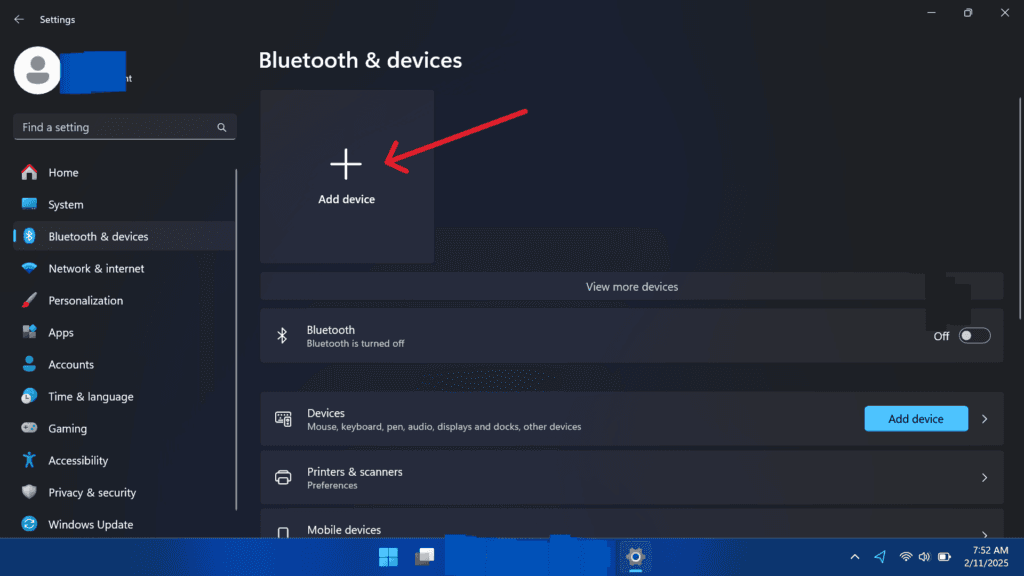Click the Mobile devices phone icon

click(283, 532)
